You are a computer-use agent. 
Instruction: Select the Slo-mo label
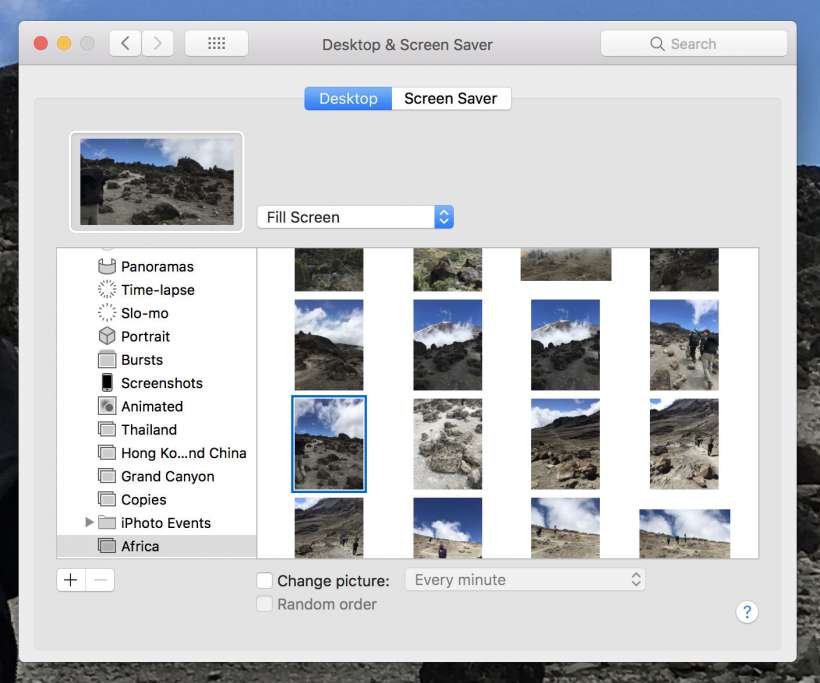pyautogui.click(x=145, y=313)
